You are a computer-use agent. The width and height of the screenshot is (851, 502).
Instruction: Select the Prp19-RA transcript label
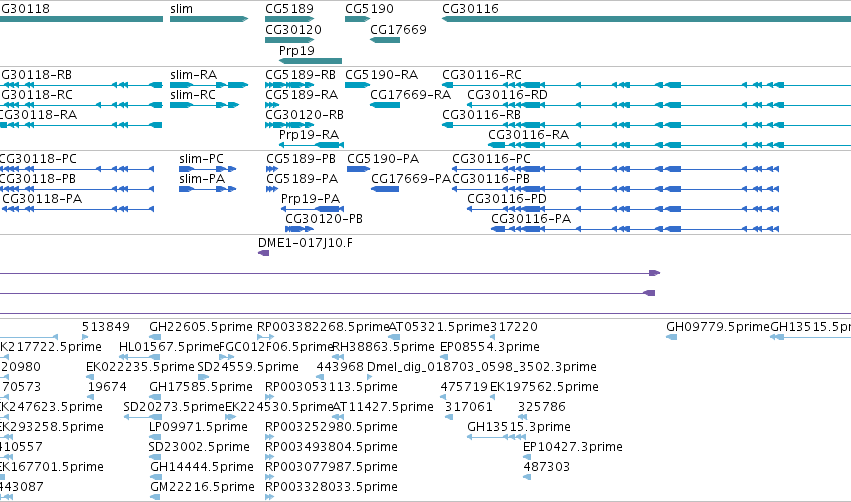point(309,135)
